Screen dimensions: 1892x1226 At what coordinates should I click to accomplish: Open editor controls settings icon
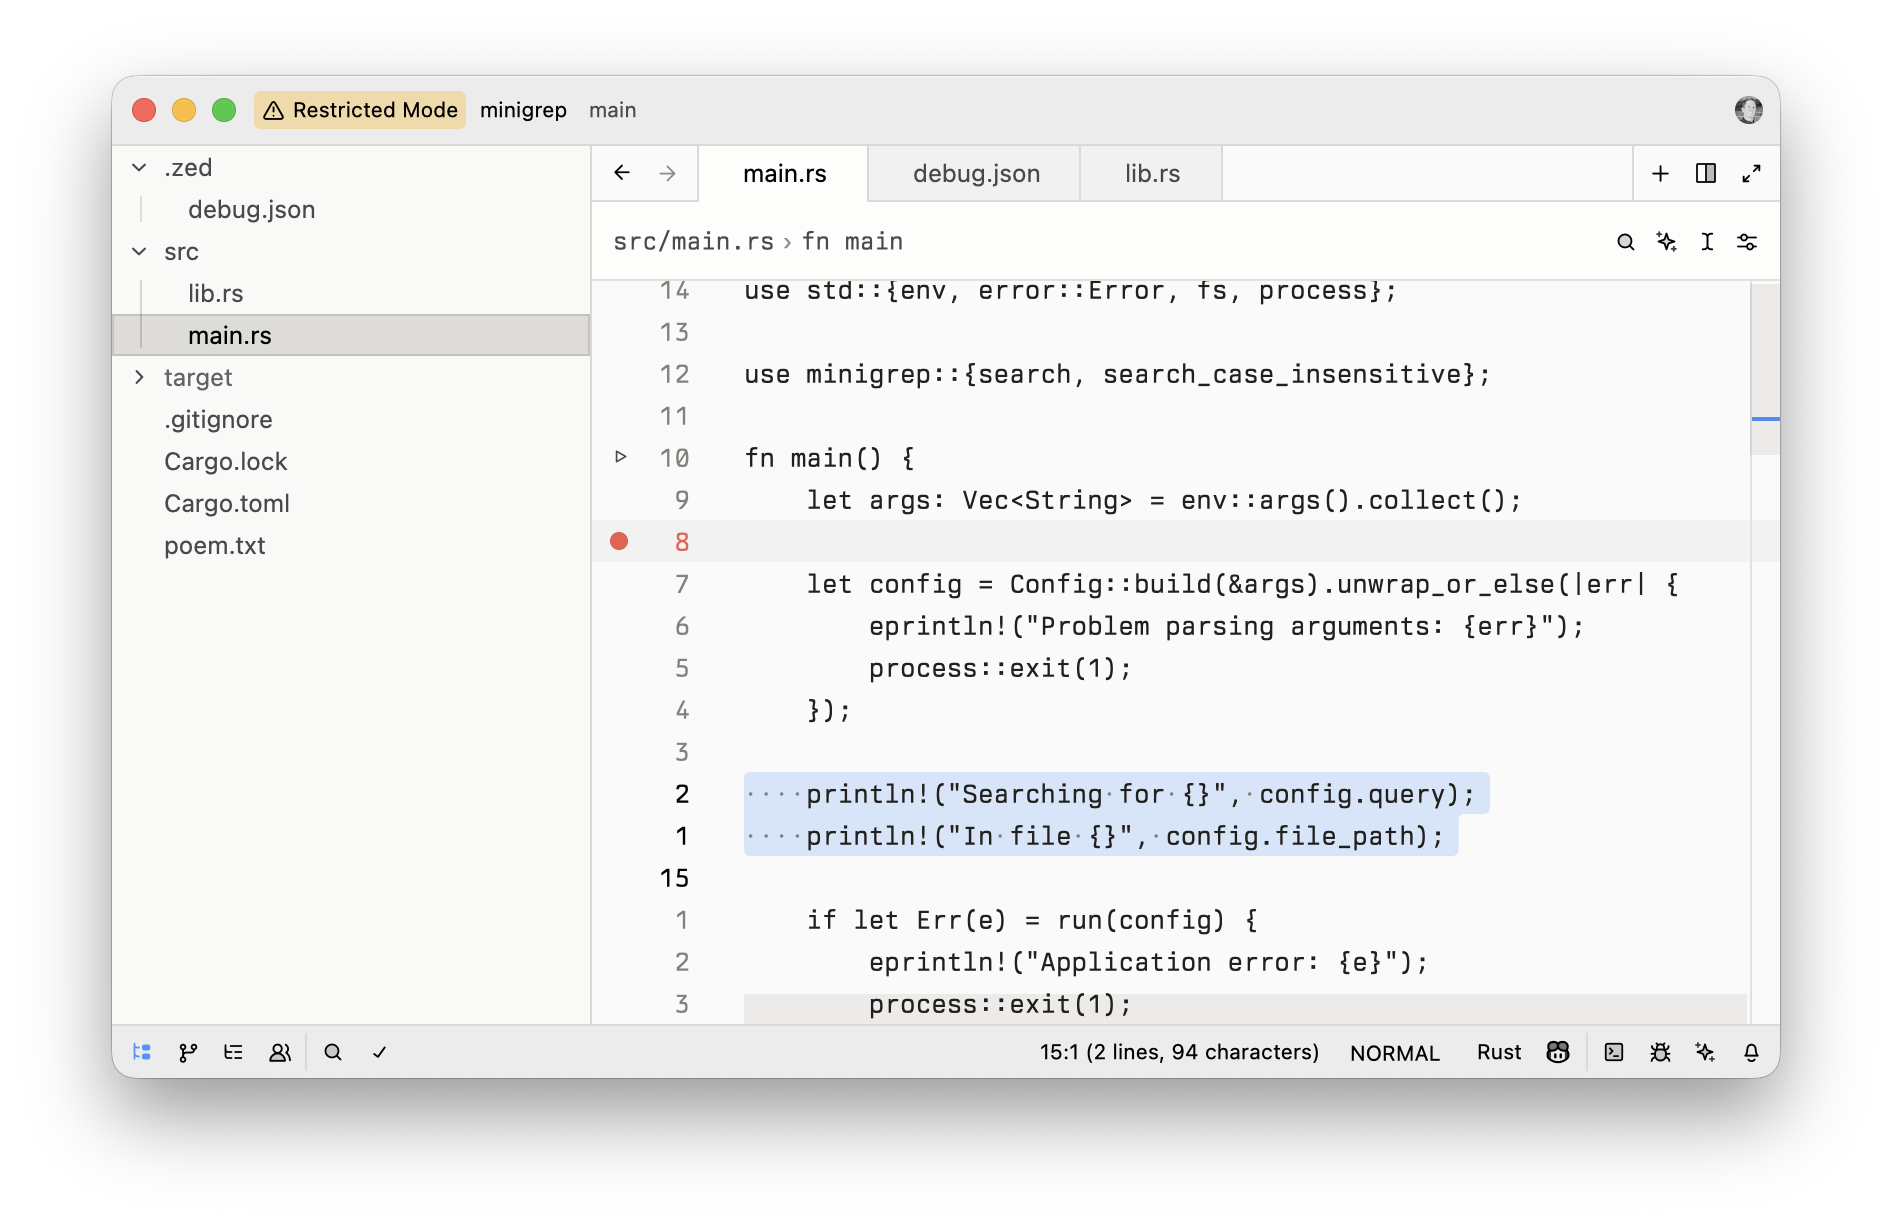(1747, 242)
